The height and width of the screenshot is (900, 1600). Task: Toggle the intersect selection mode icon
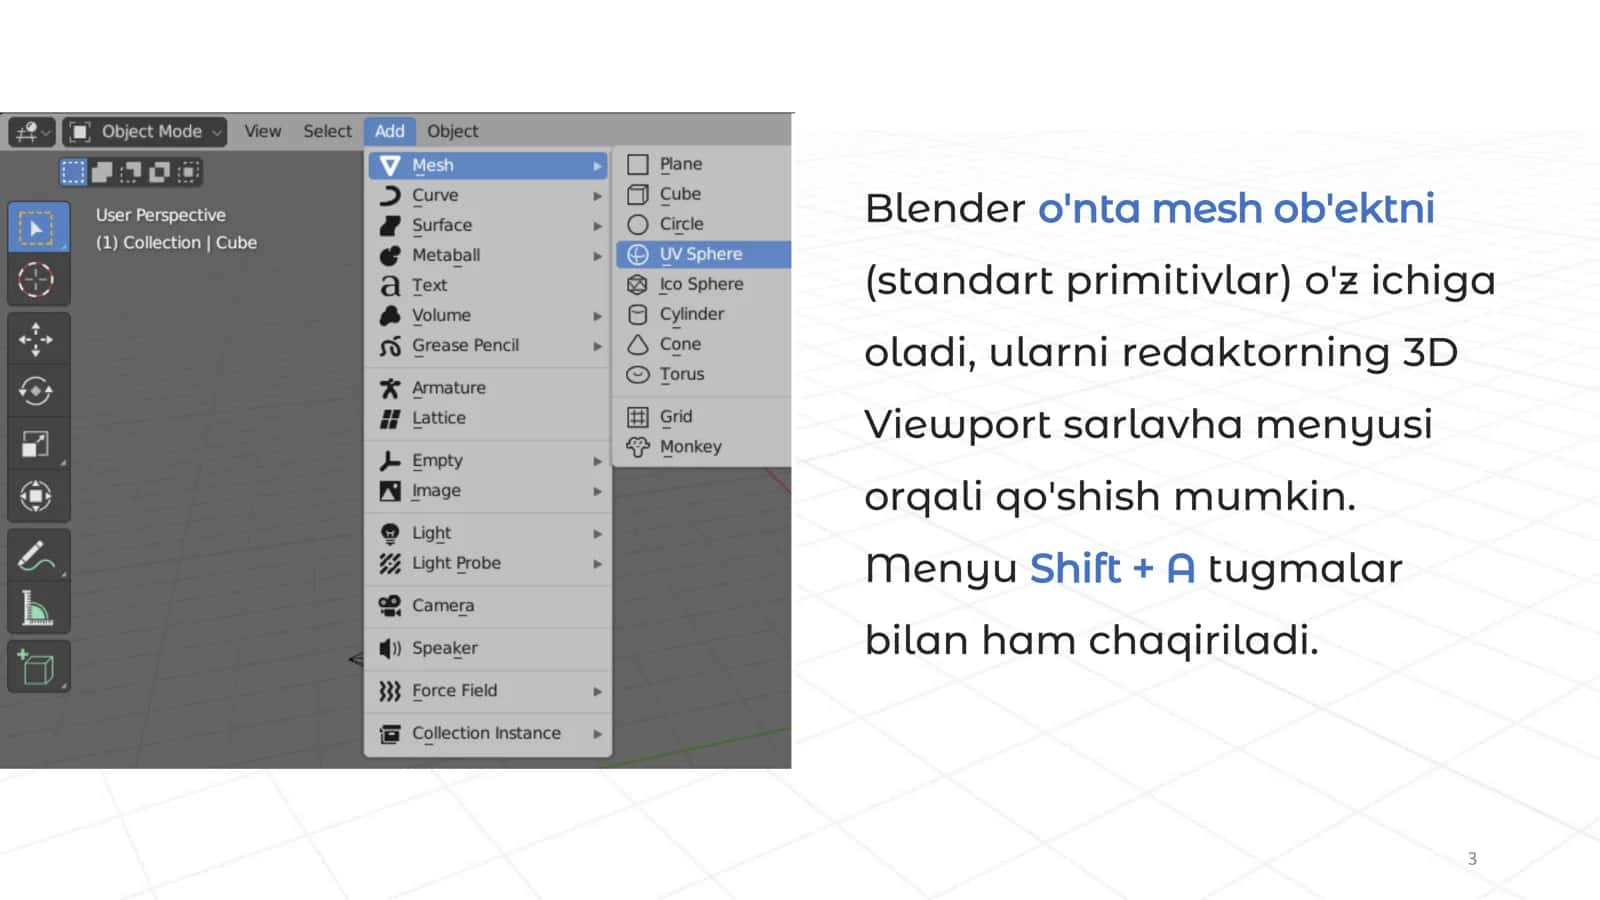pyautogui.click(x=188, y=172)
